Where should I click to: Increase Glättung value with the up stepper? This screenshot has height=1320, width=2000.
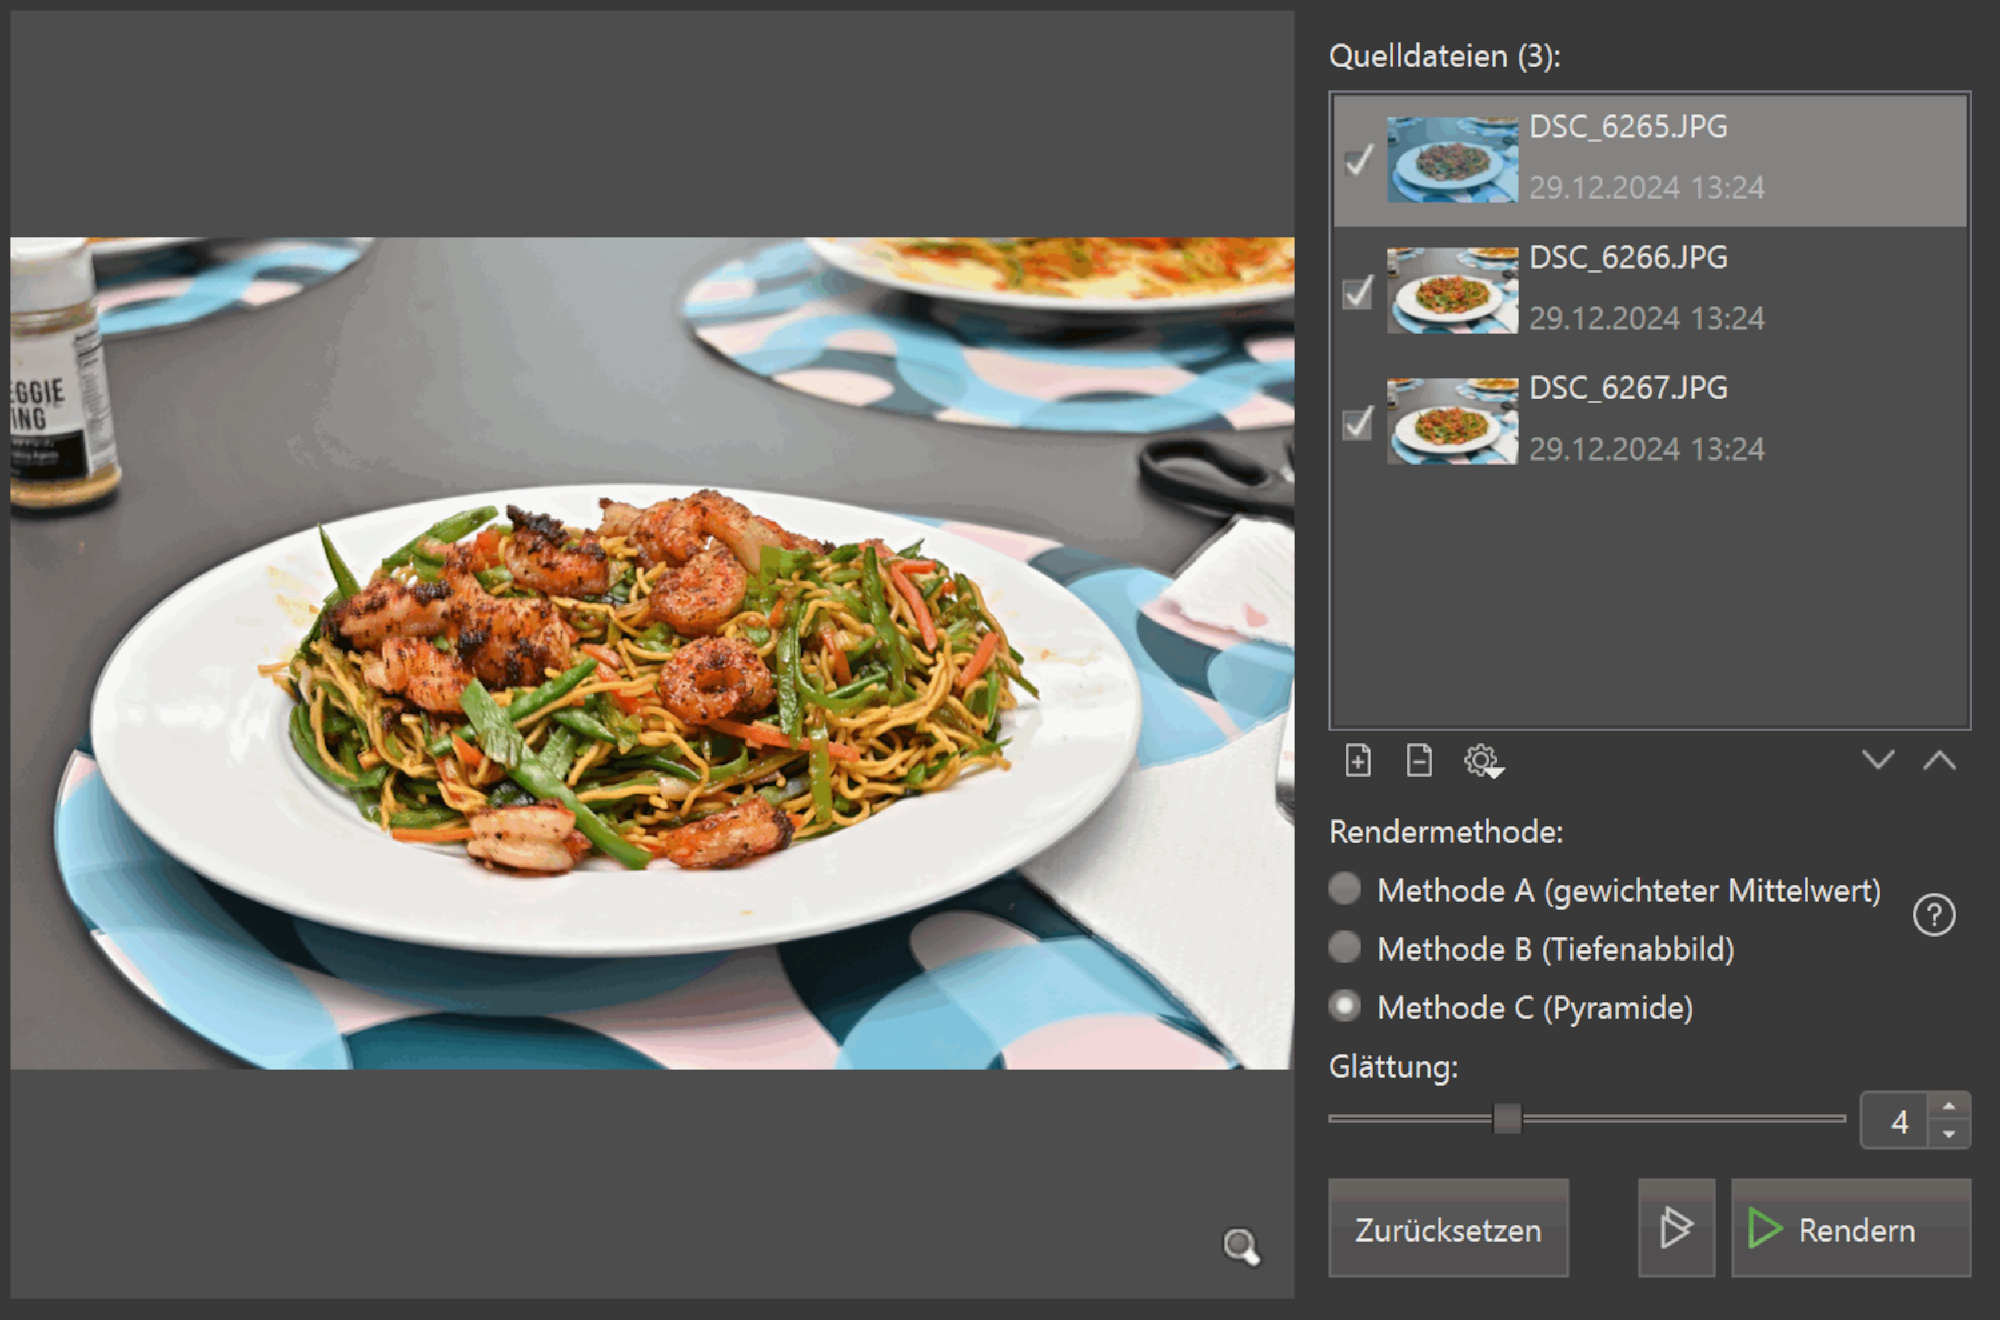click(1948, 1107)
